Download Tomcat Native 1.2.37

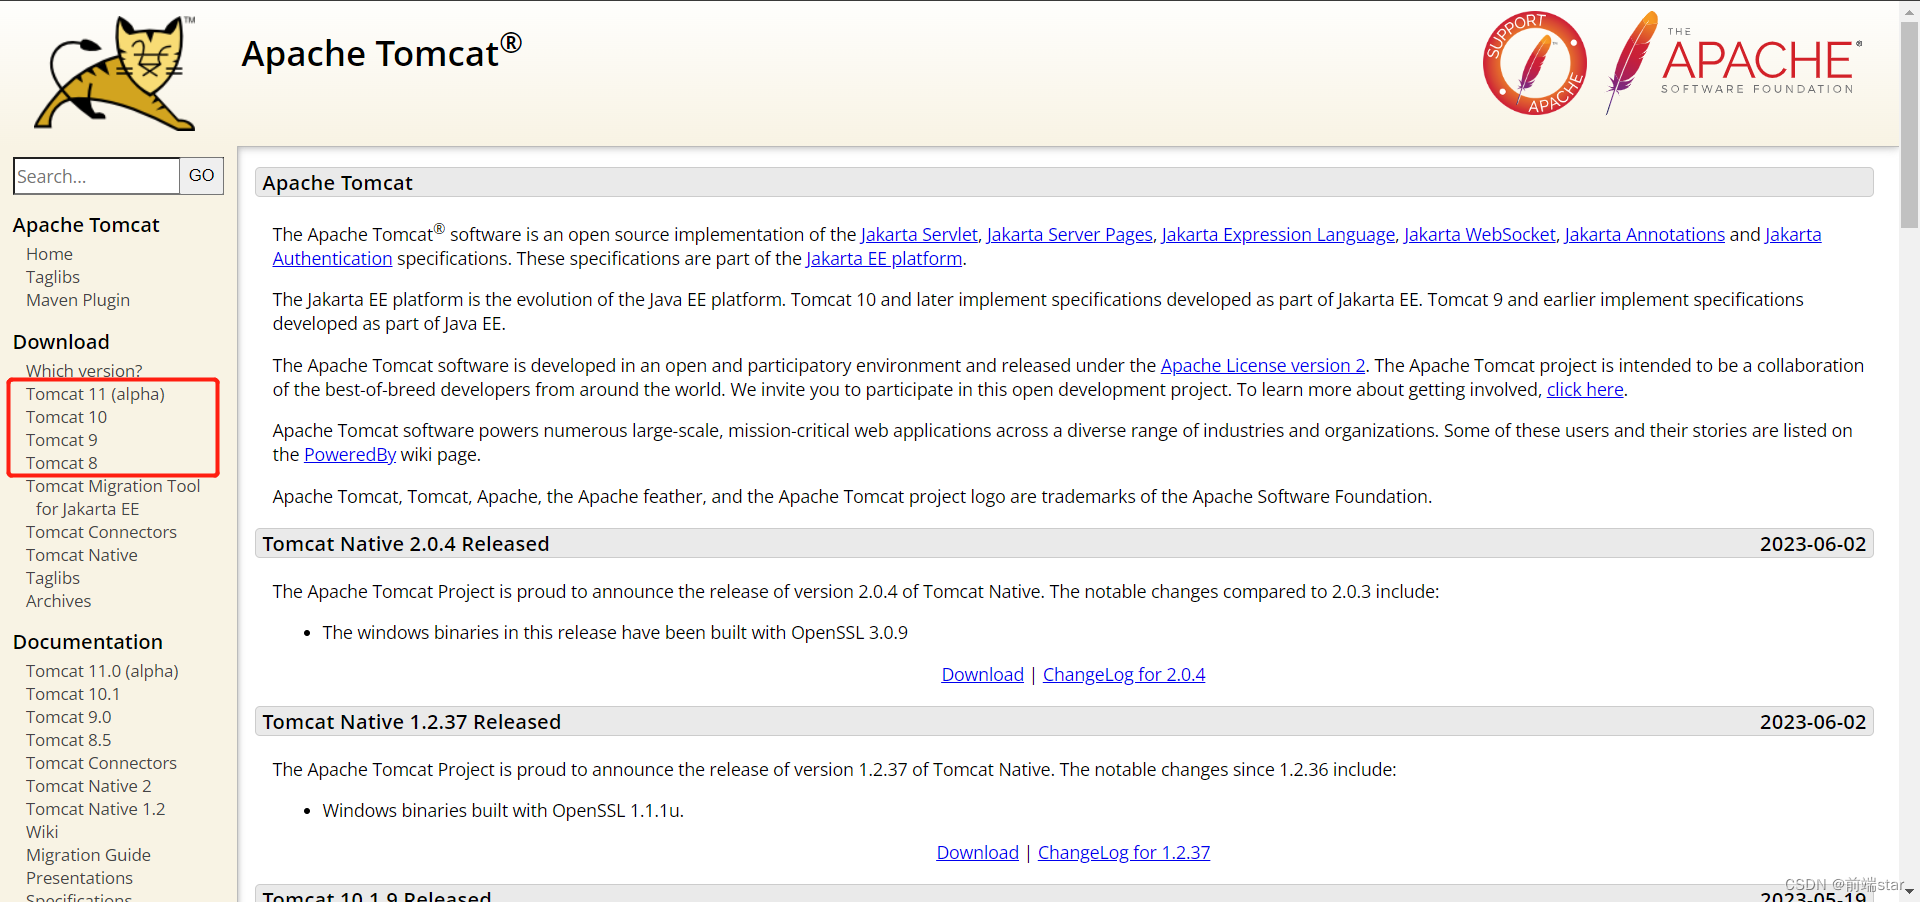(977, 853)
